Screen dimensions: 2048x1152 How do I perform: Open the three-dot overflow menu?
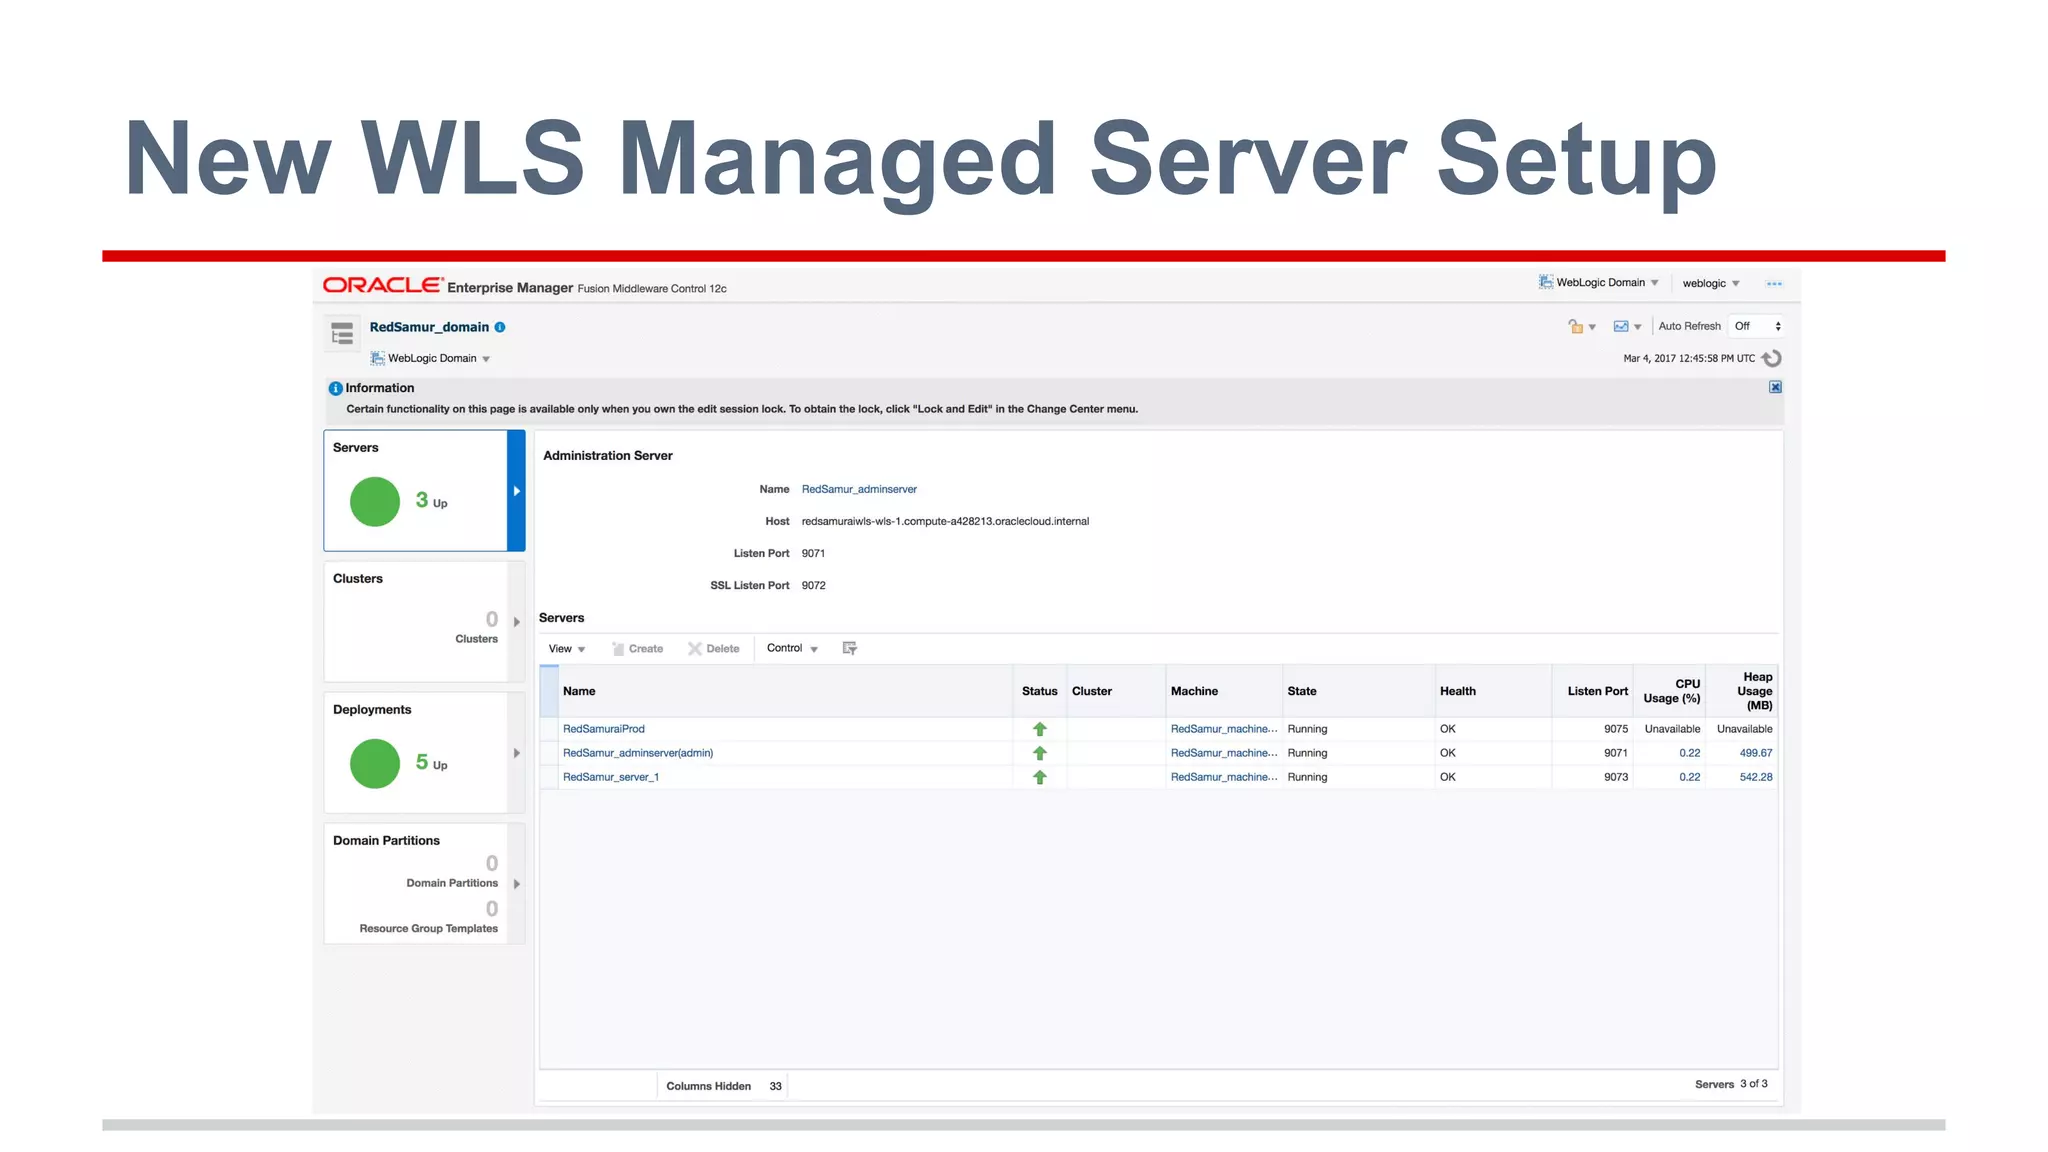(1774, 284)
